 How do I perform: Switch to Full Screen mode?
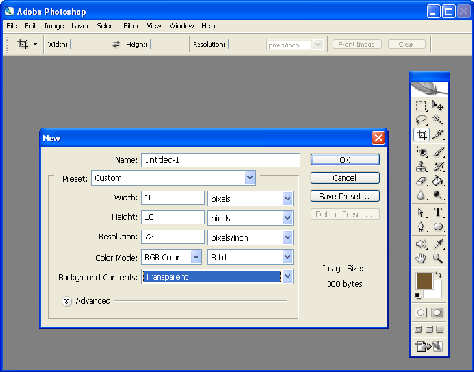pyautogui.click(x=440, y=330)
